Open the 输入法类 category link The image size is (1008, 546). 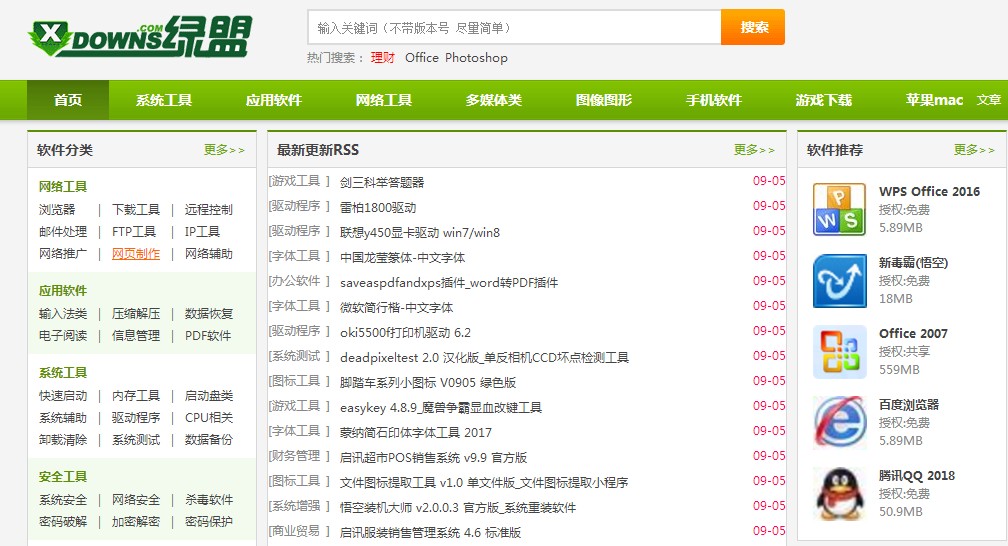pyautogui.click(x=63, y=314)
